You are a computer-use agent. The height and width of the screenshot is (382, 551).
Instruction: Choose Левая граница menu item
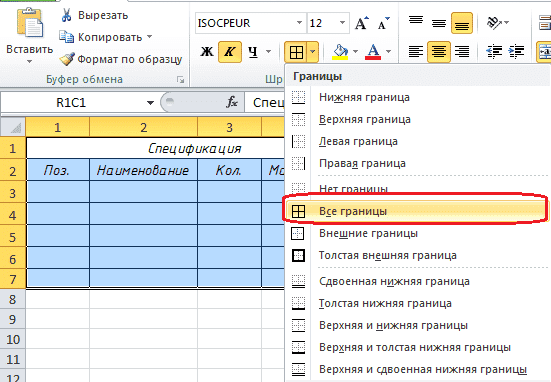pos(417,141)
